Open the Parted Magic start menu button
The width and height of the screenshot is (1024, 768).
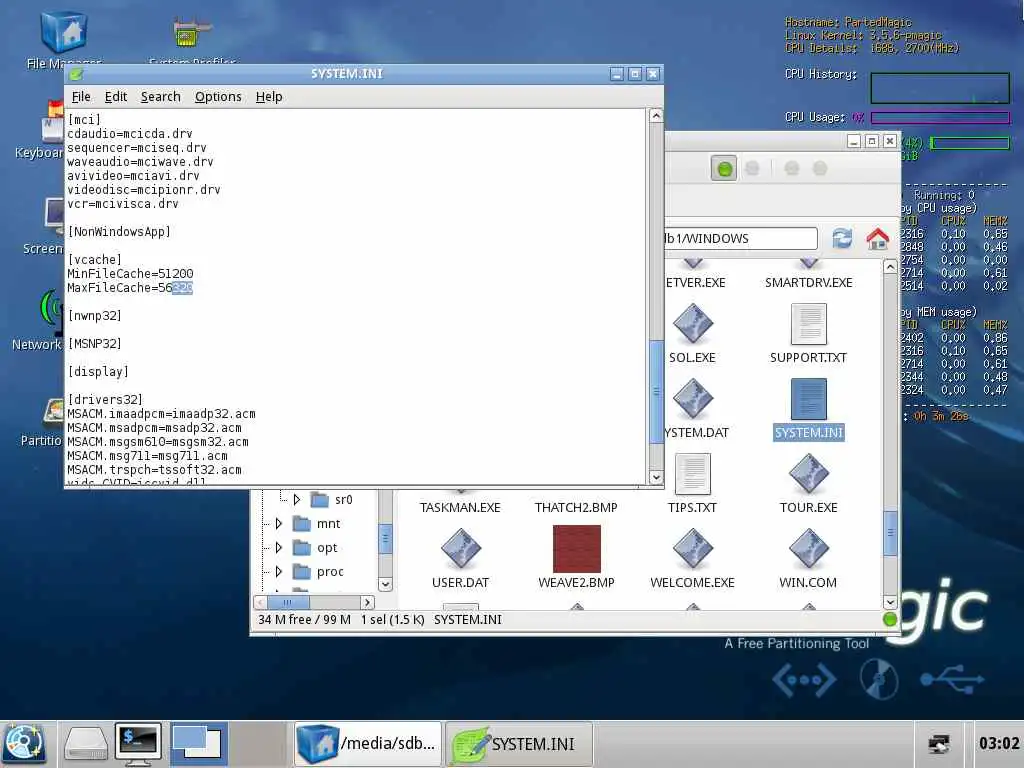point(24,744)
